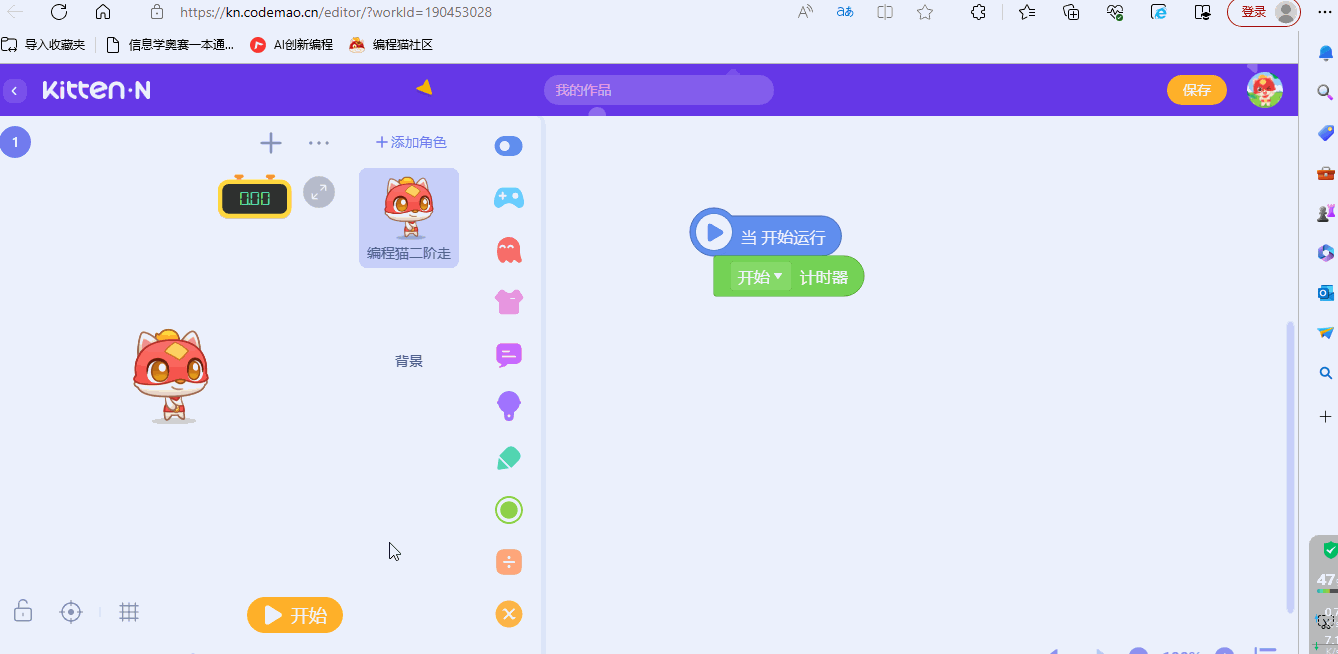Open AI创新编程 bookmark

coord(292,45)
